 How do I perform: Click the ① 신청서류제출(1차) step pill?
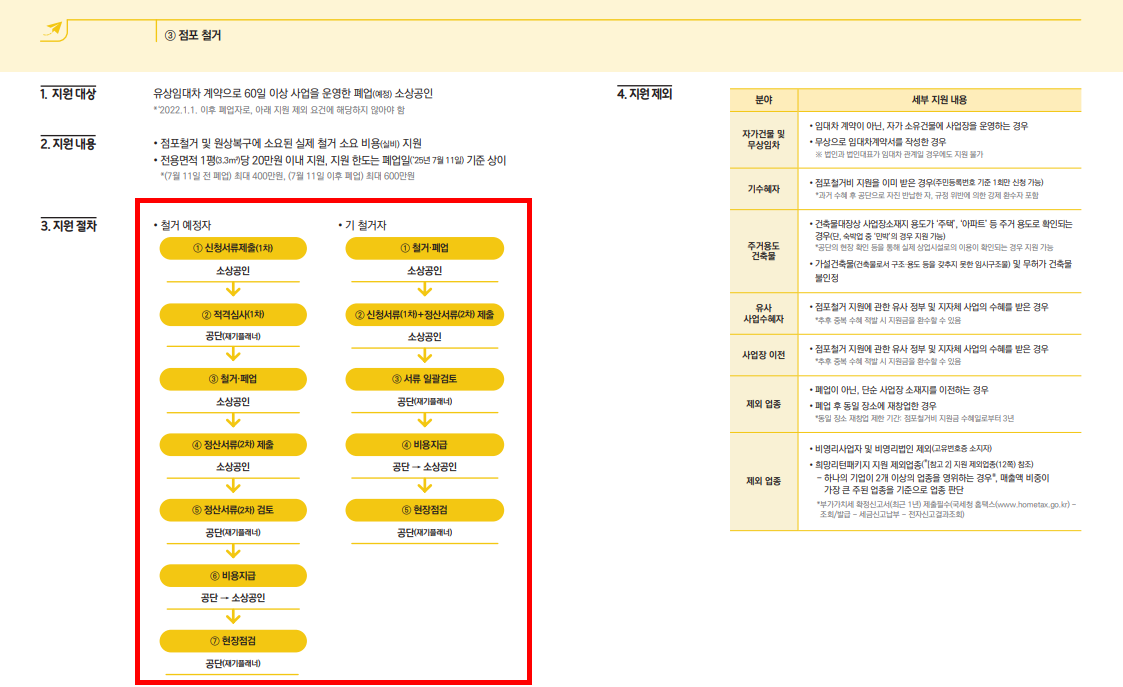(233, 248)
